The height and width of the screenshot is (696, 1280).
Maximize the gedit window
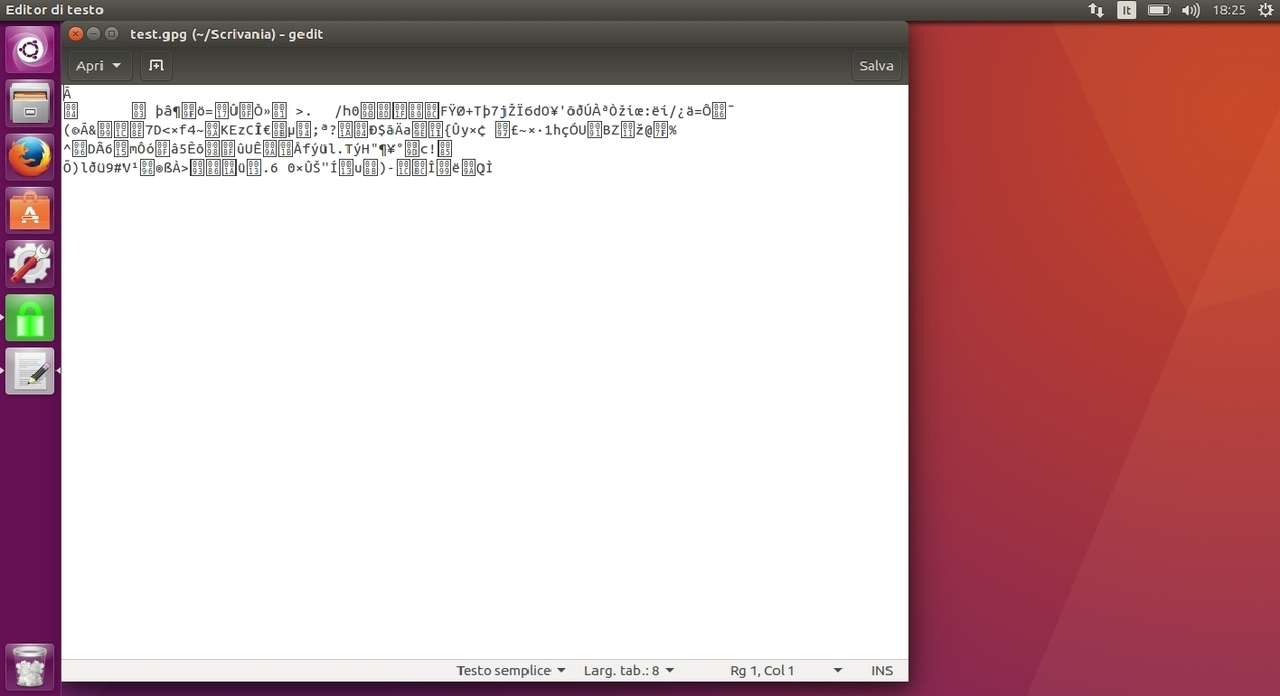(x=111, y=34)
